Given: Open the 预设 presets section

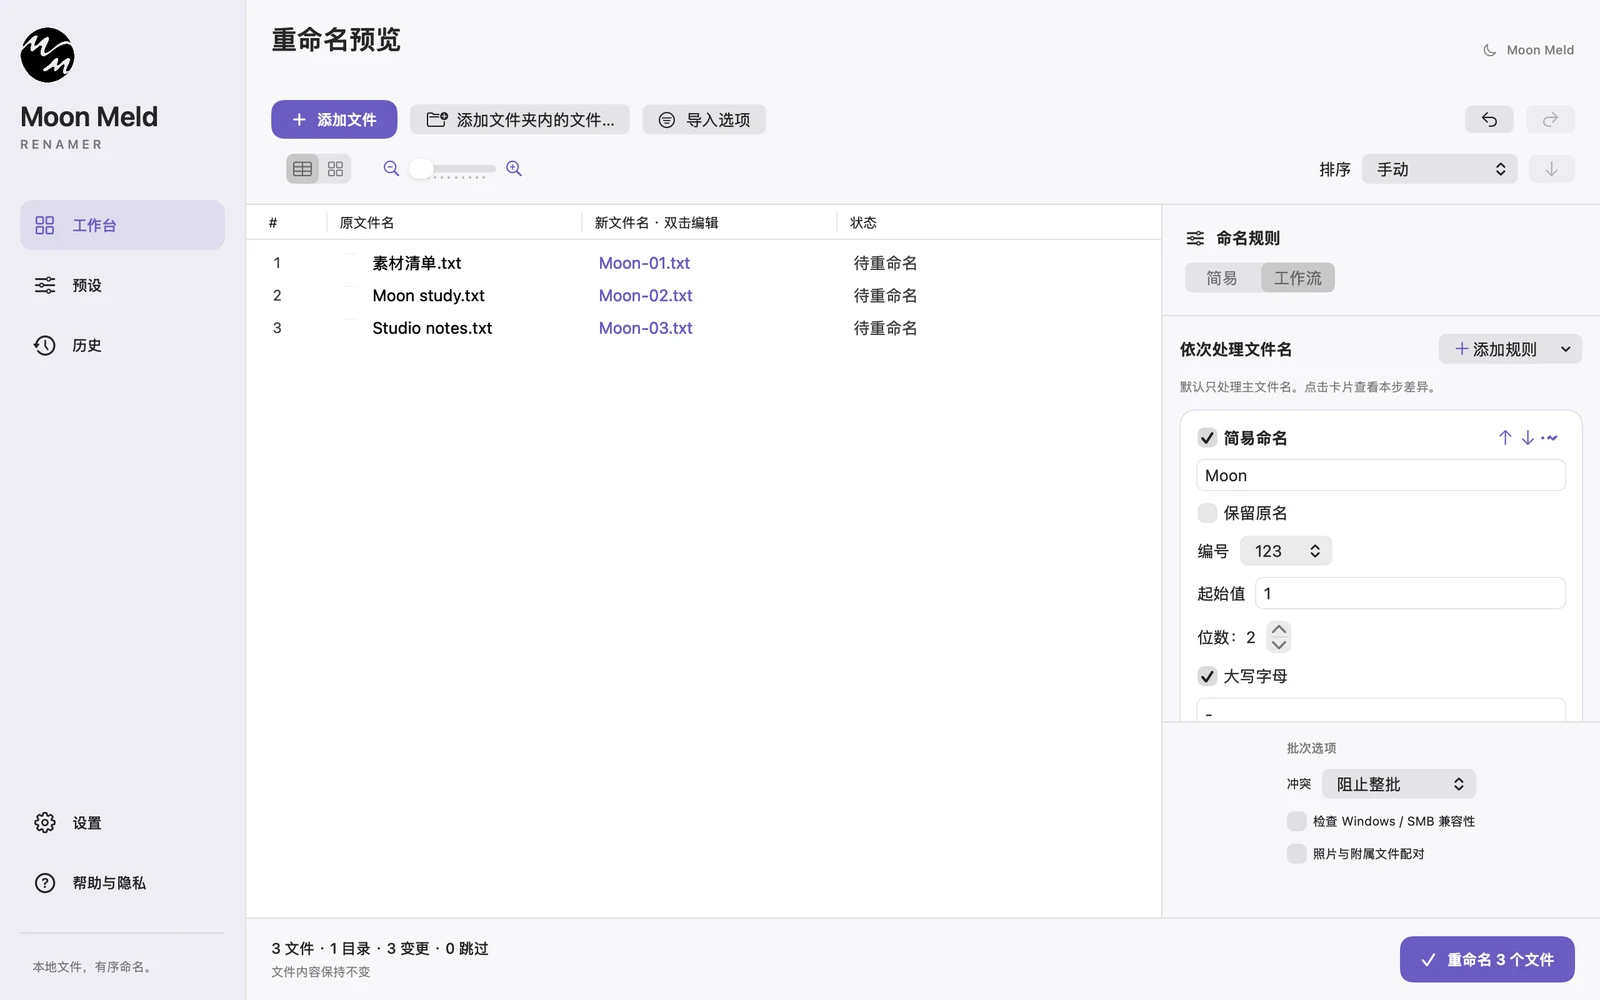Looking at the screenshot, I should tap(122, 285).
